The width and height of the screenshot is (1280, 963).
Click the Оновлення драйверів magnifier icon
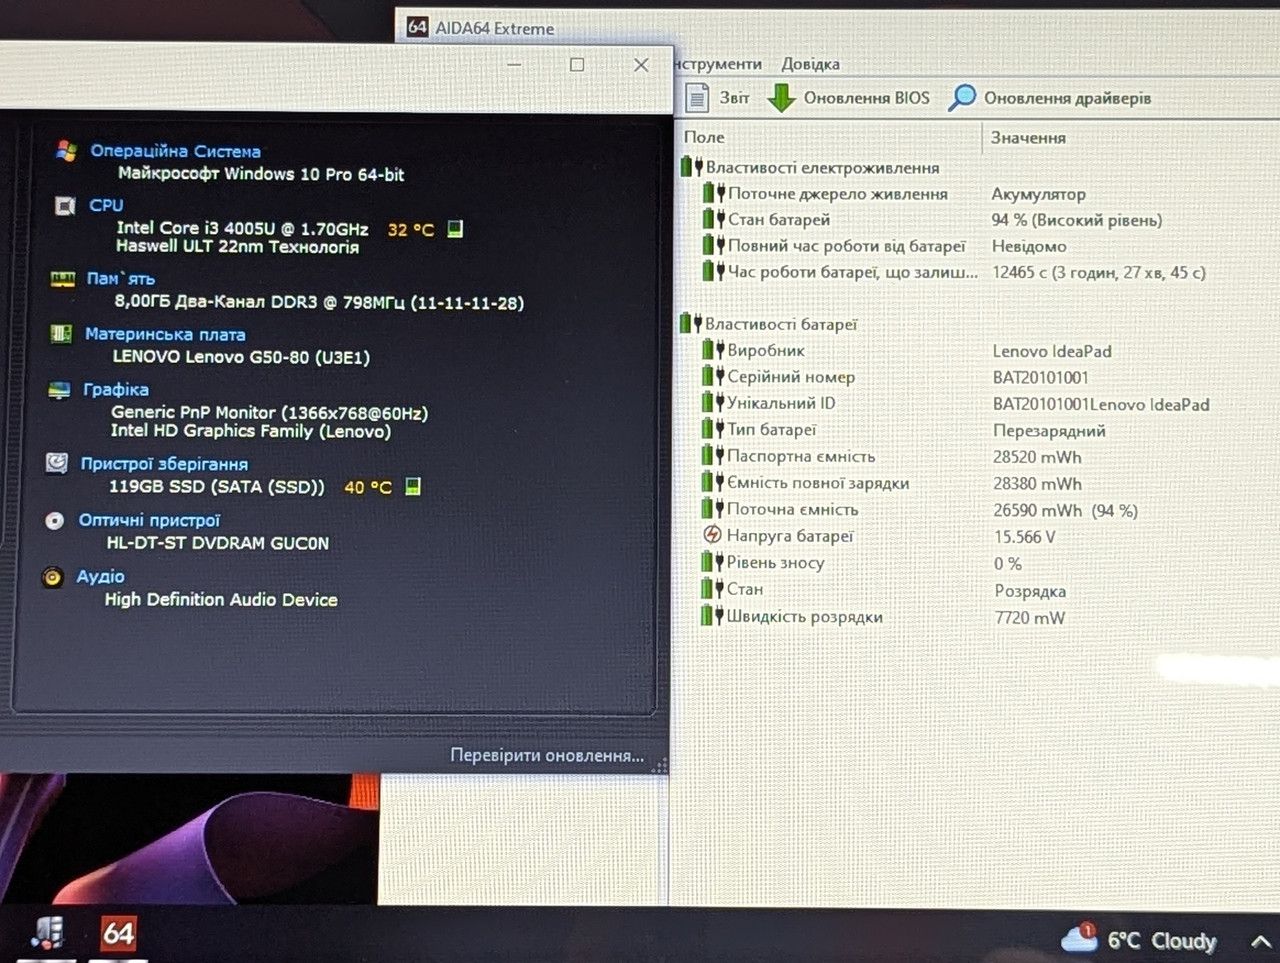tap(962, 97)
